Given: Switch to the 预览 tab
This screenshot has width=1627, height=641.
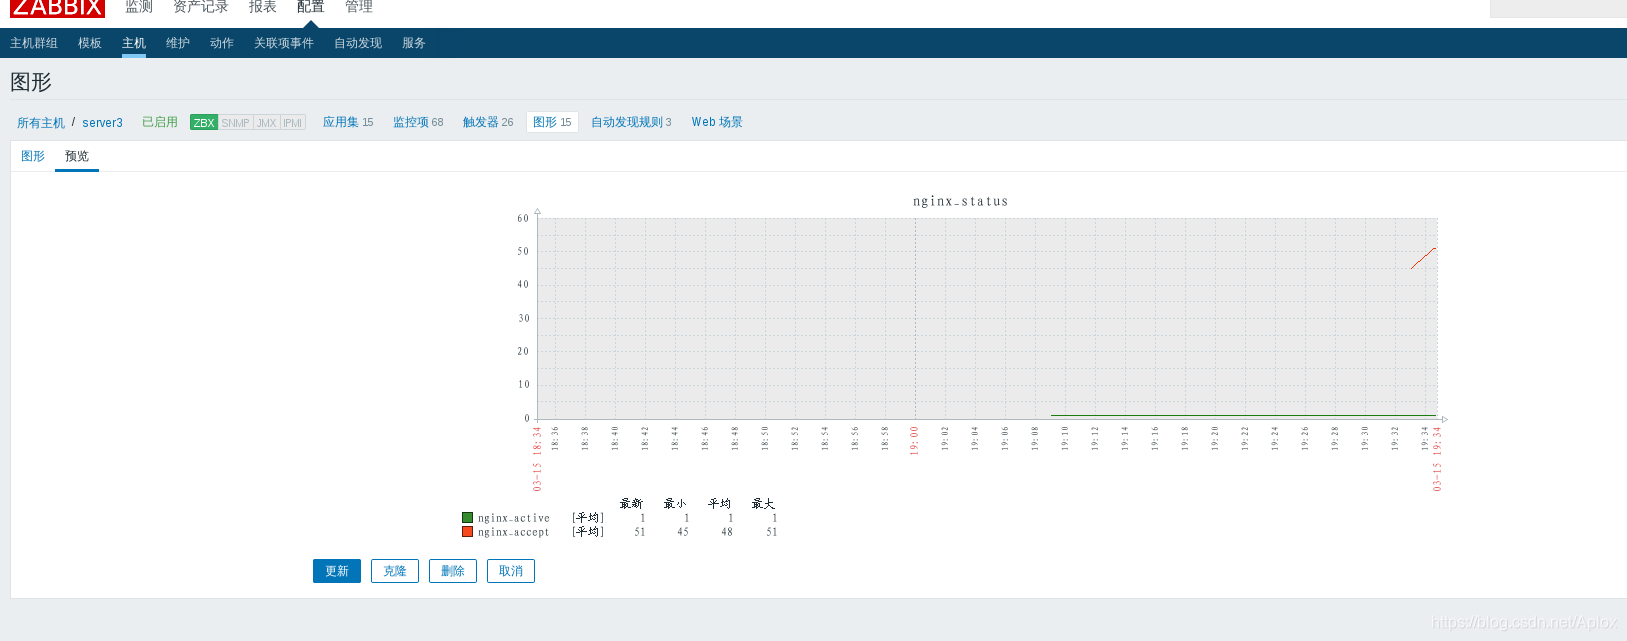Looking at the screenshot, I should point(77,156).
